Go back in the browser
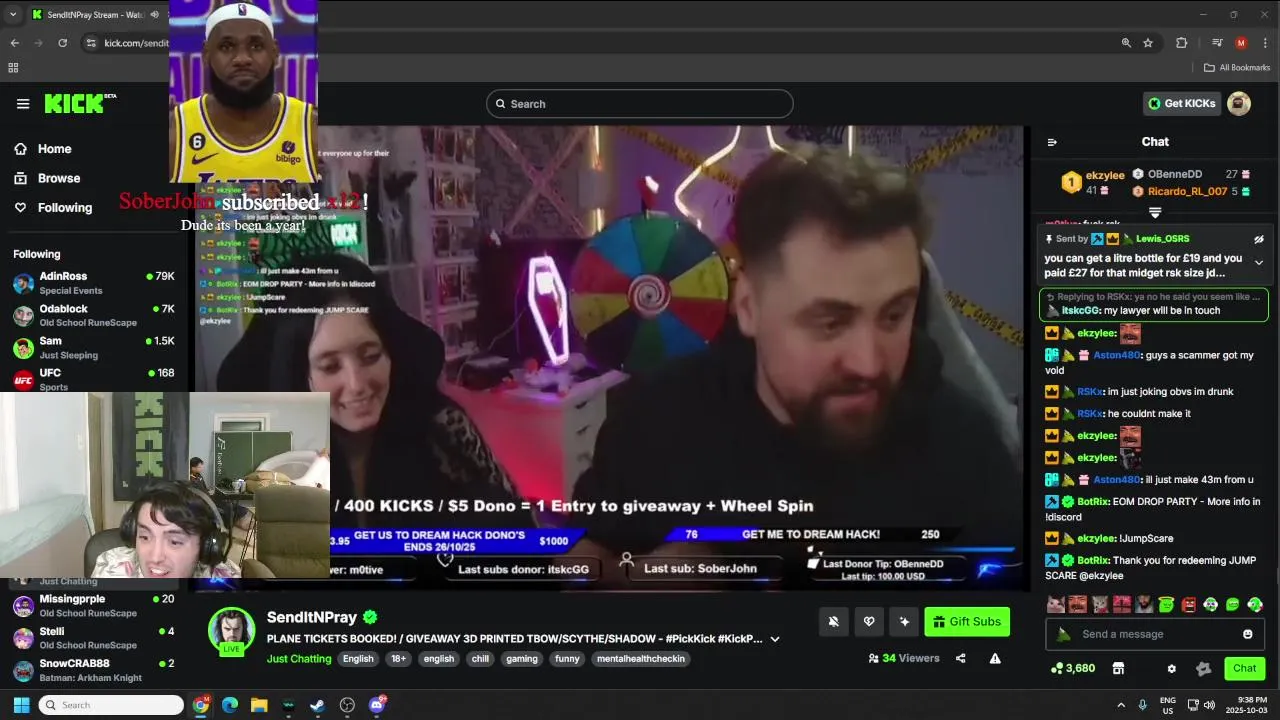This screenshot has width=1280, height=720. 15,43
